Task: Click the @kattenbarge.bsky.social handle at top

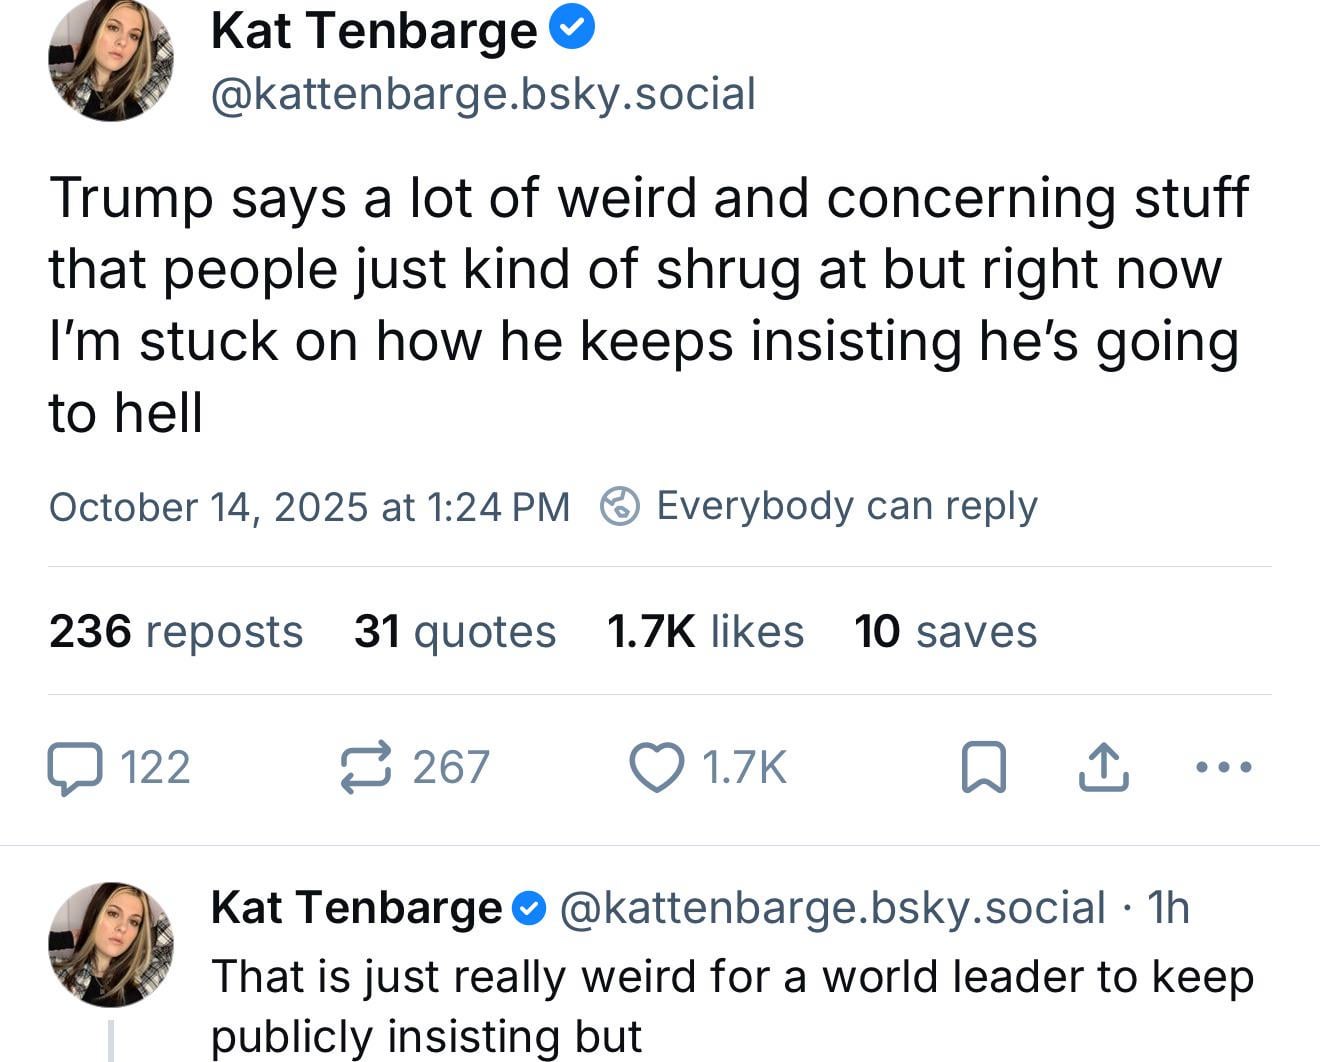Action: point(483,94)
